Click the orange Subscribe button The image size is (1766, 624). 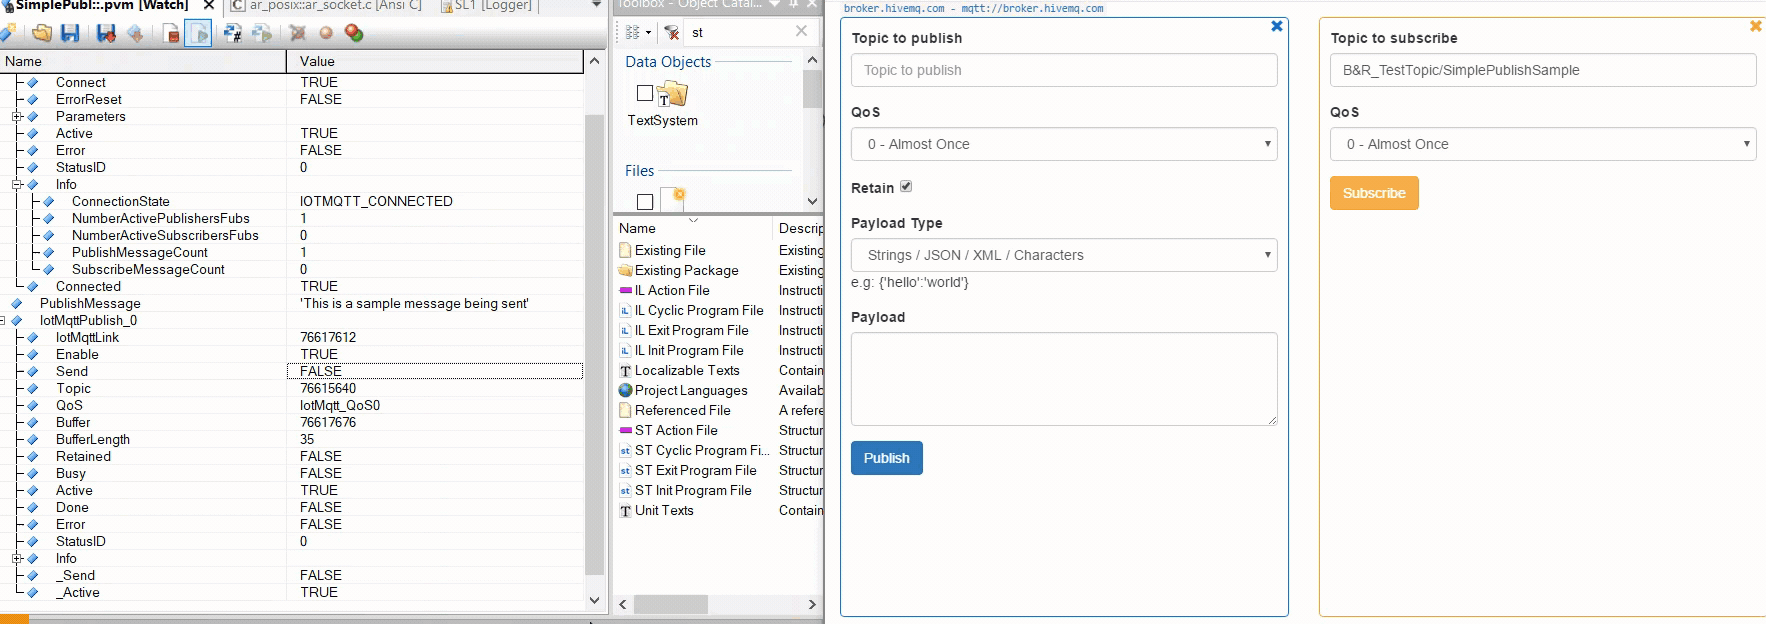coord(1374,193)
